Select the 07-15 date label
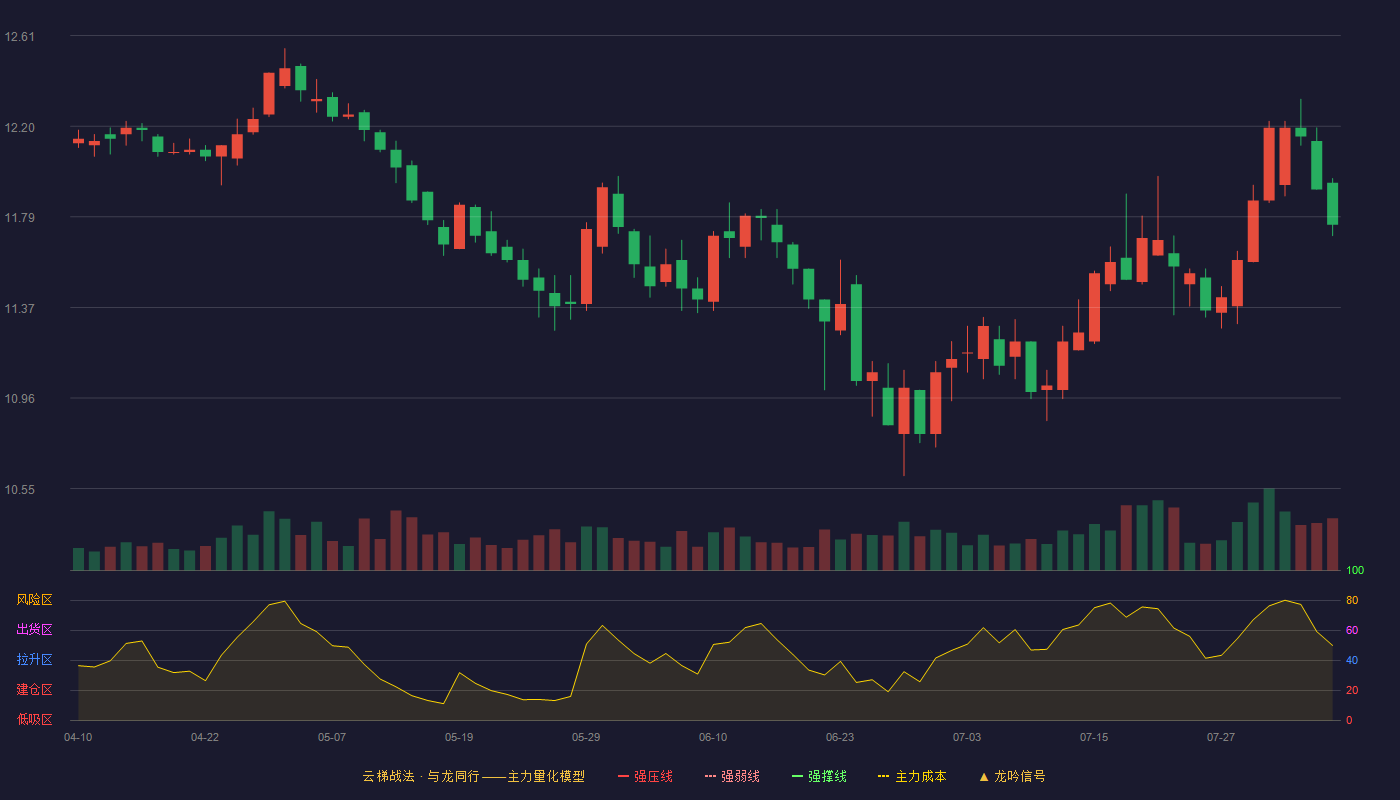Viewport: 1400px width, 800px height. [1094, 737]
